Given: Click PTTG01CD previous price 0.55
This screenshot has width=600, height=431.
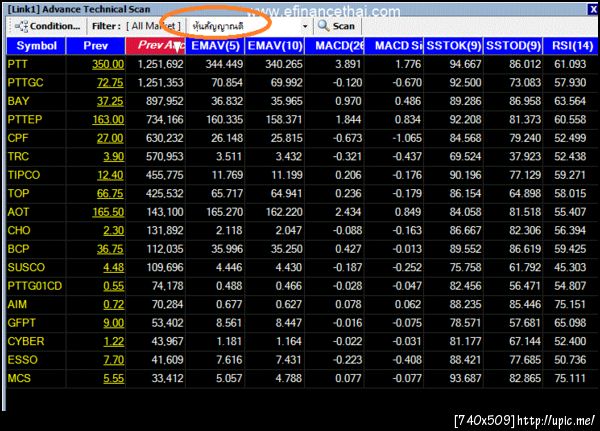Looking at the screenshot, I should coord(114,286).
